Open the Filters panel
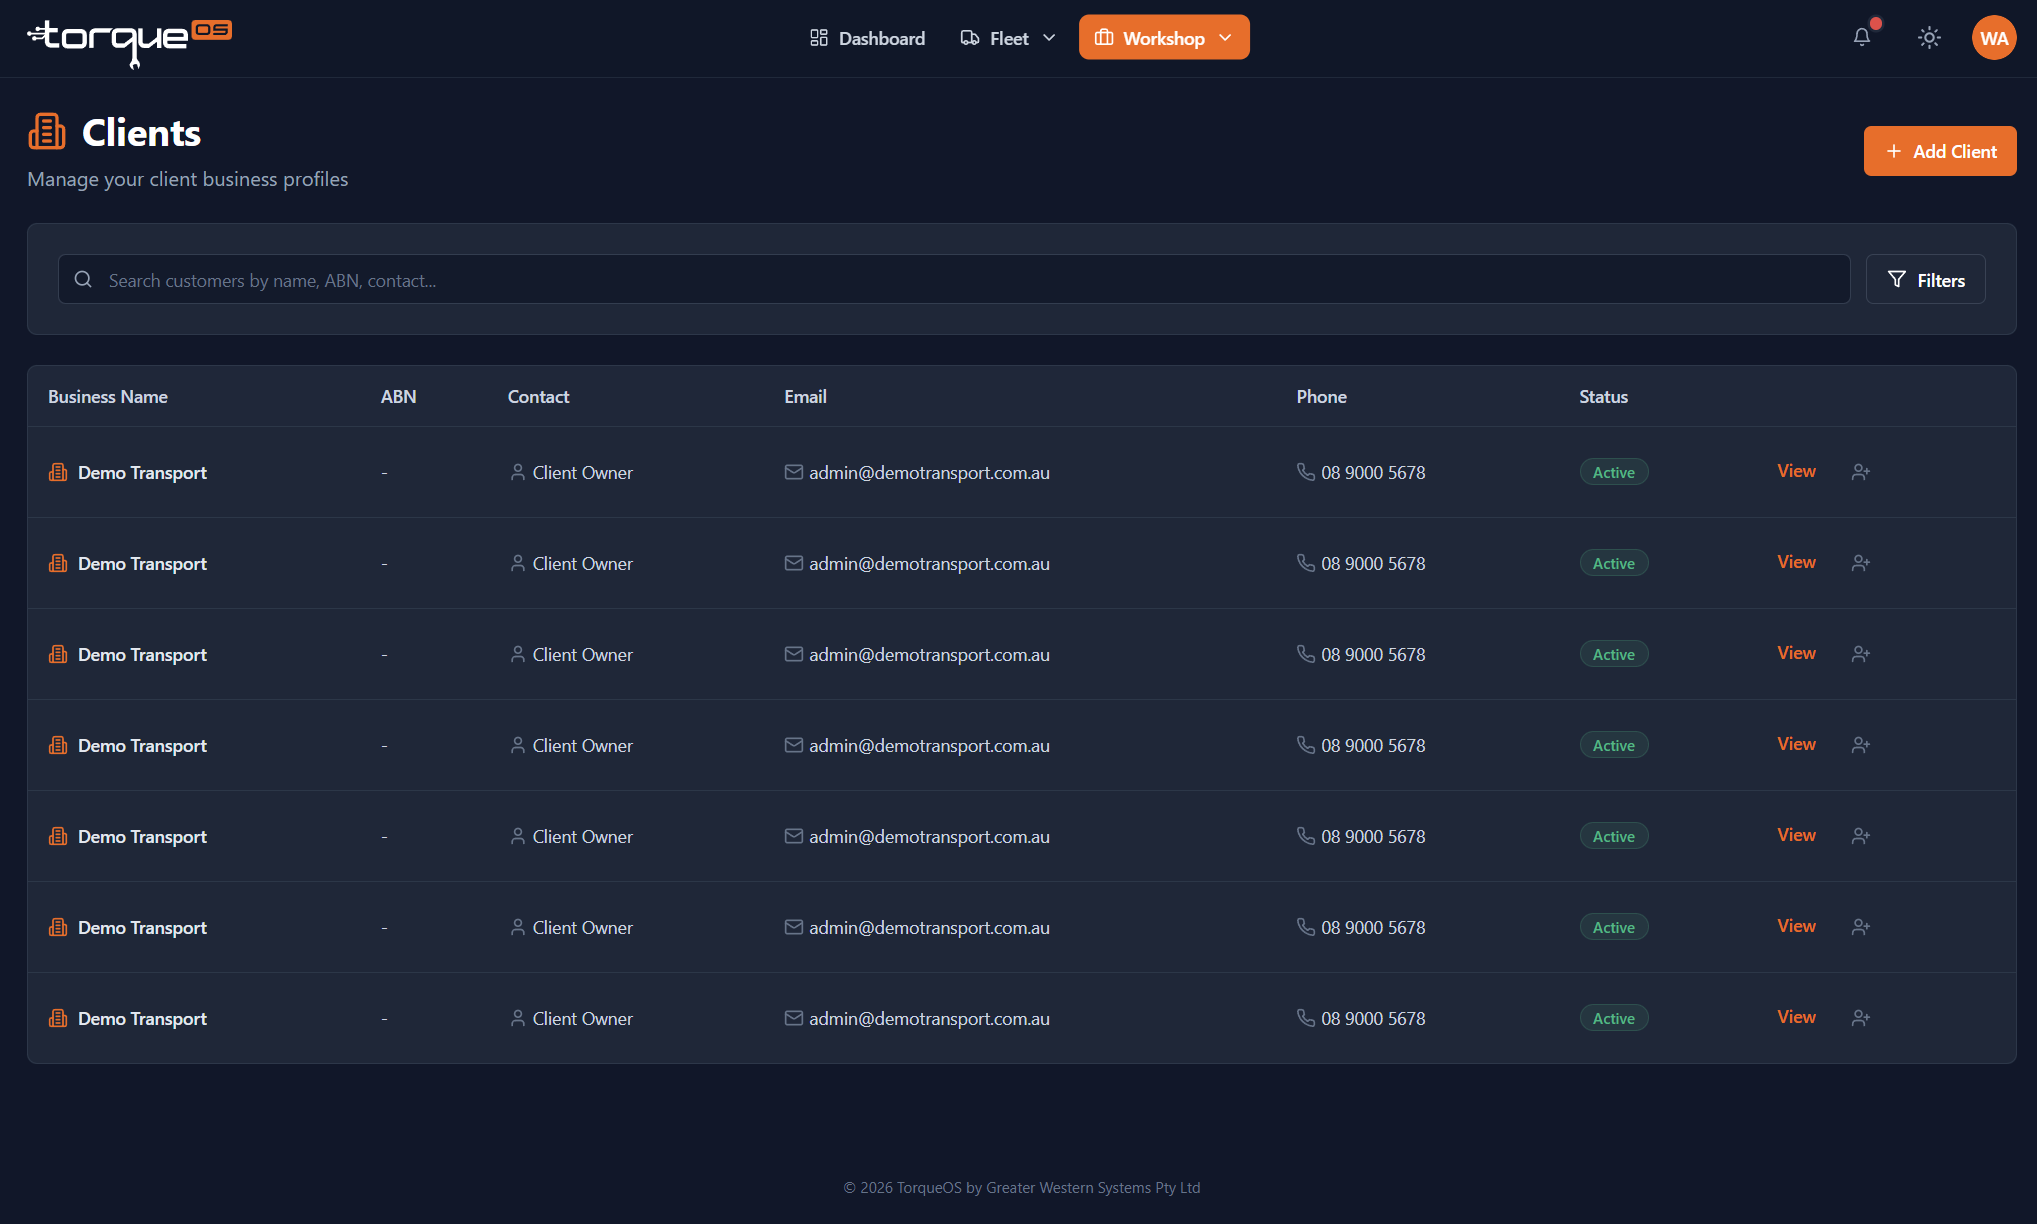This screenshot has width=2037, height=1224. coord(1926,280)
